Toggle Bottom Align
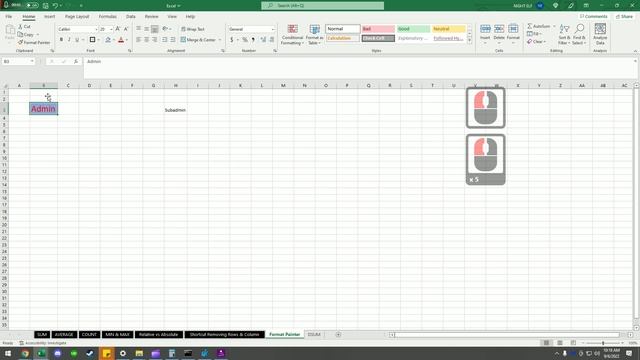This screenshot has height=360, width=640. 155,29
